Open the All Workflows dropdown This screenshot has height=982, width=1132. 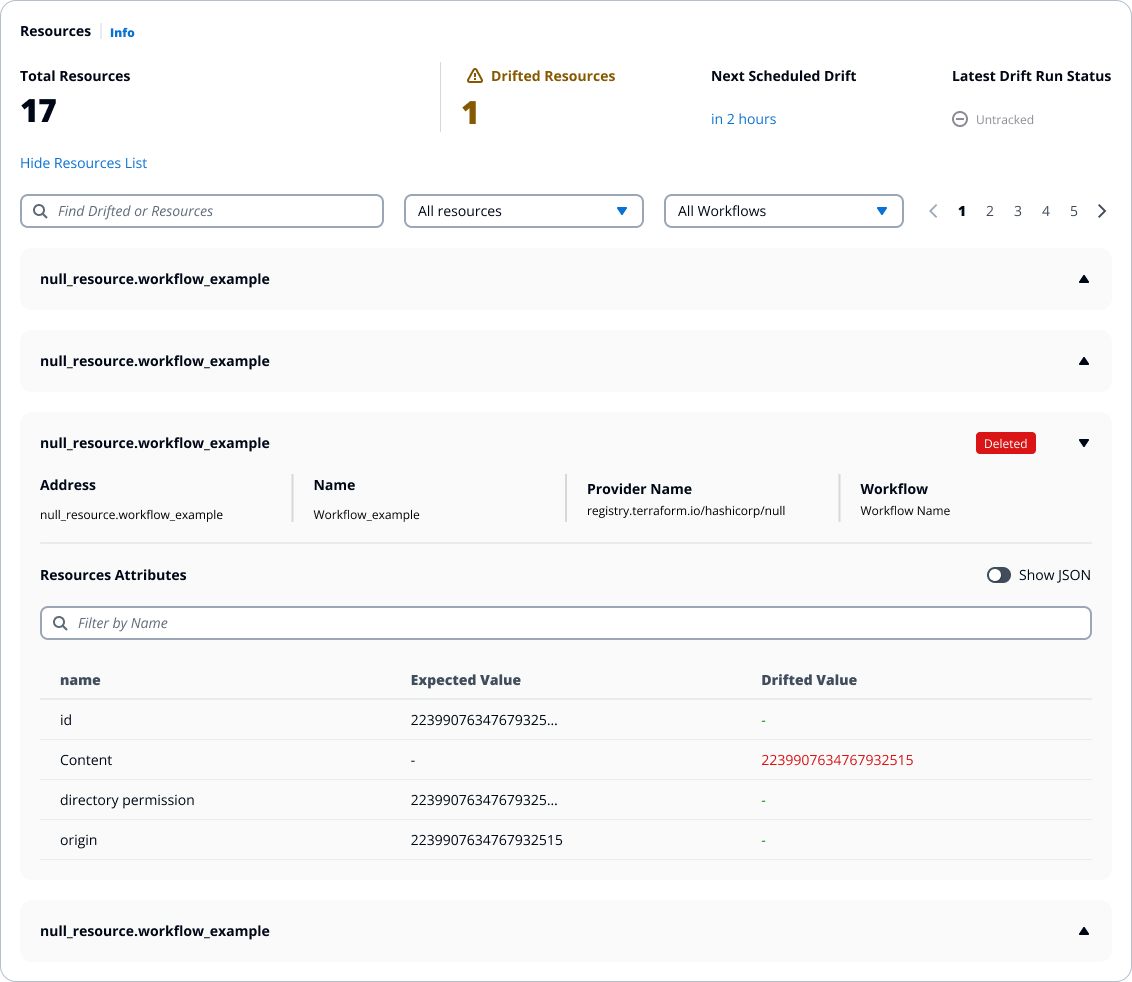[x=783, y=211]
